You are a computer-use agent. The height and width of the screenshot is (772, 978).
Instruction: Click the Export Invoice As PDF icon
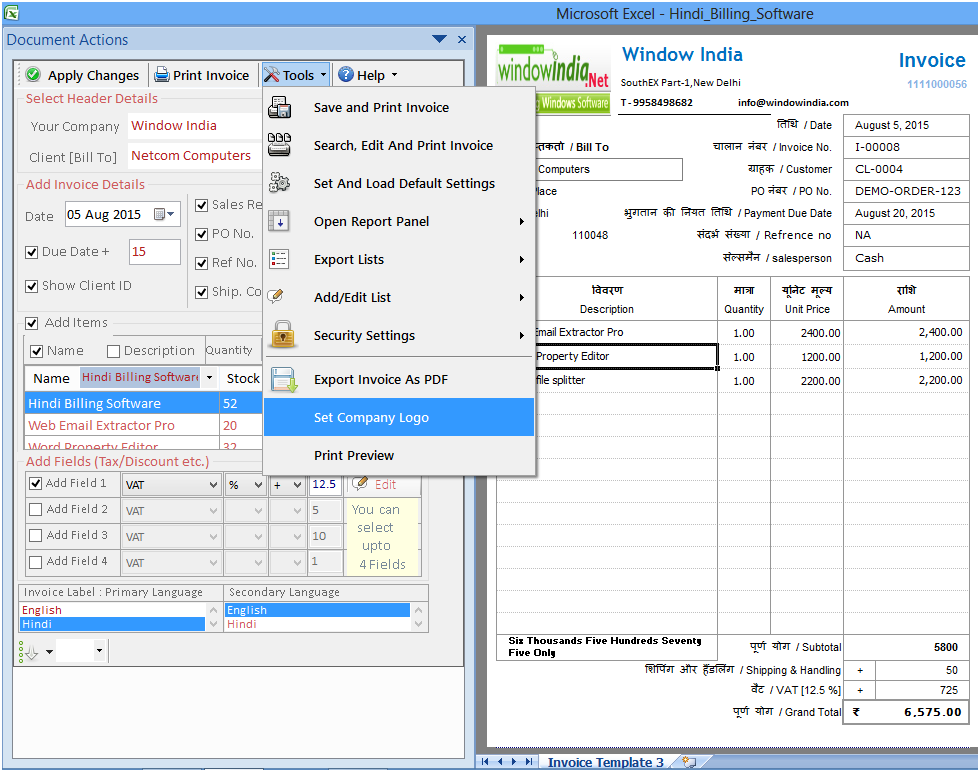pyautogui.click(x=284, y=380)
